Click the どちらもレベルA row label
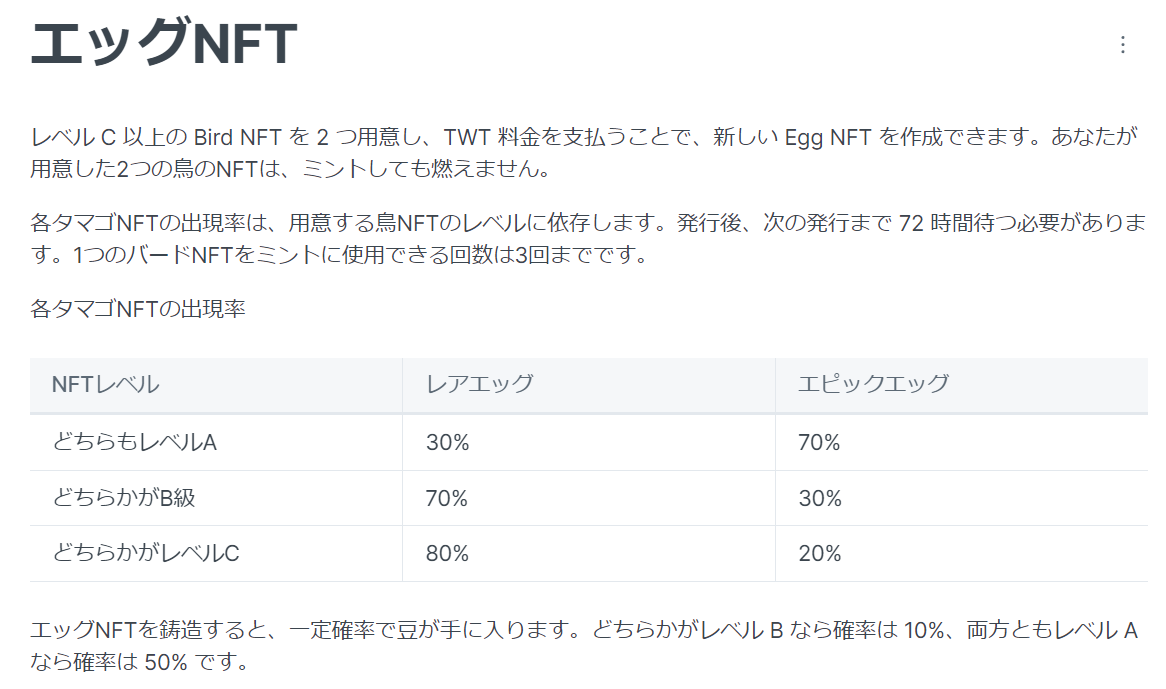The width and height of the screenshot is (1166, 689). (135, 442)
